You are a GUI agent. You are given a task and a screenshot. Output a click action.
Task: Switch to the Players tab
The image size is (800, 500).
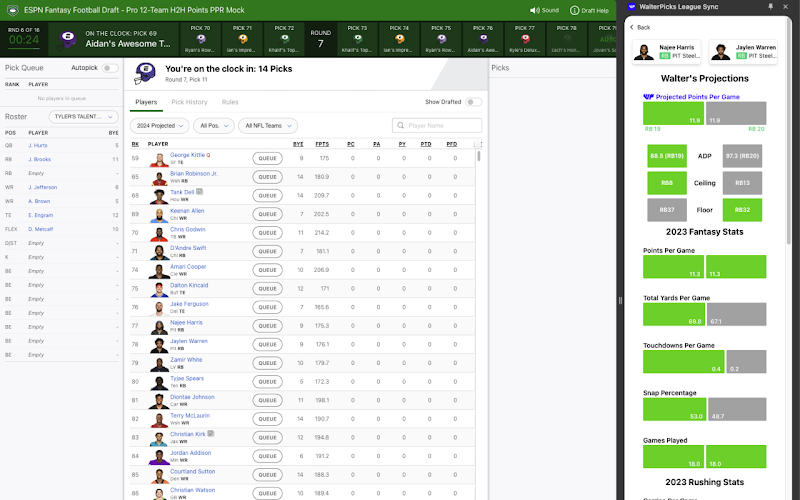[146, 102]
